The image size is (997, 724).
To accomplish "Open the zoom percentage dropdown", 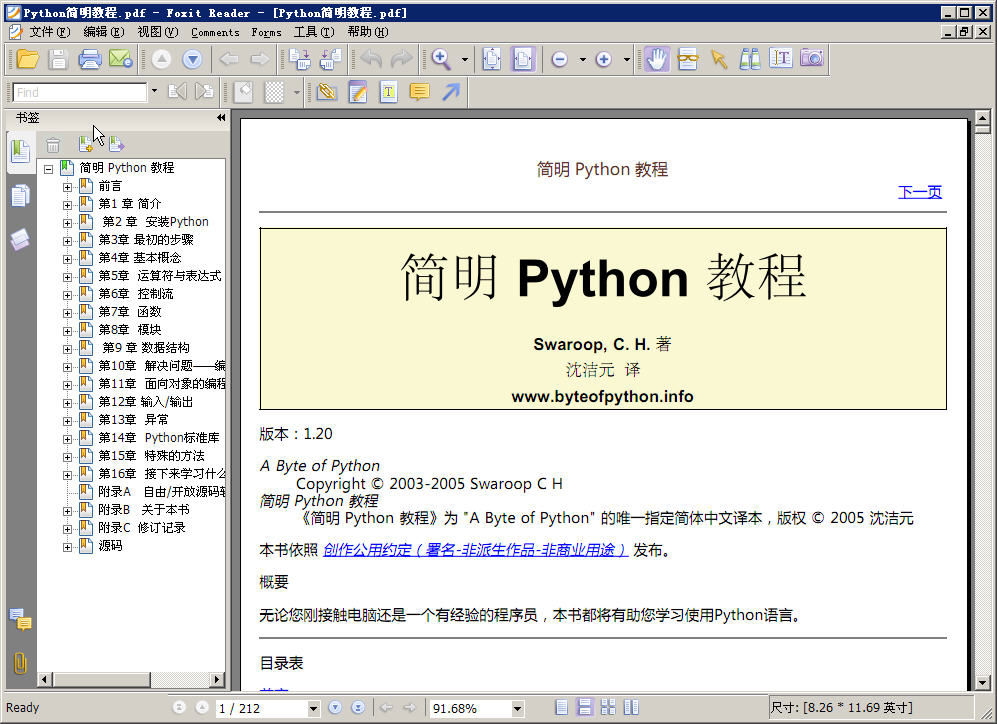I will click(517, 708).
